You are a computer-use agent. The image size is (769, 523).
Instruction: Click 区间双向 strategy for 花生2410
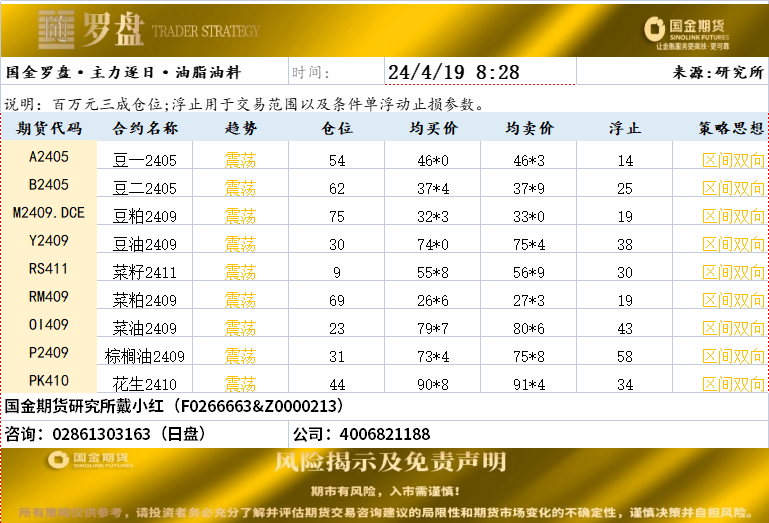click(x=733, y=384)
